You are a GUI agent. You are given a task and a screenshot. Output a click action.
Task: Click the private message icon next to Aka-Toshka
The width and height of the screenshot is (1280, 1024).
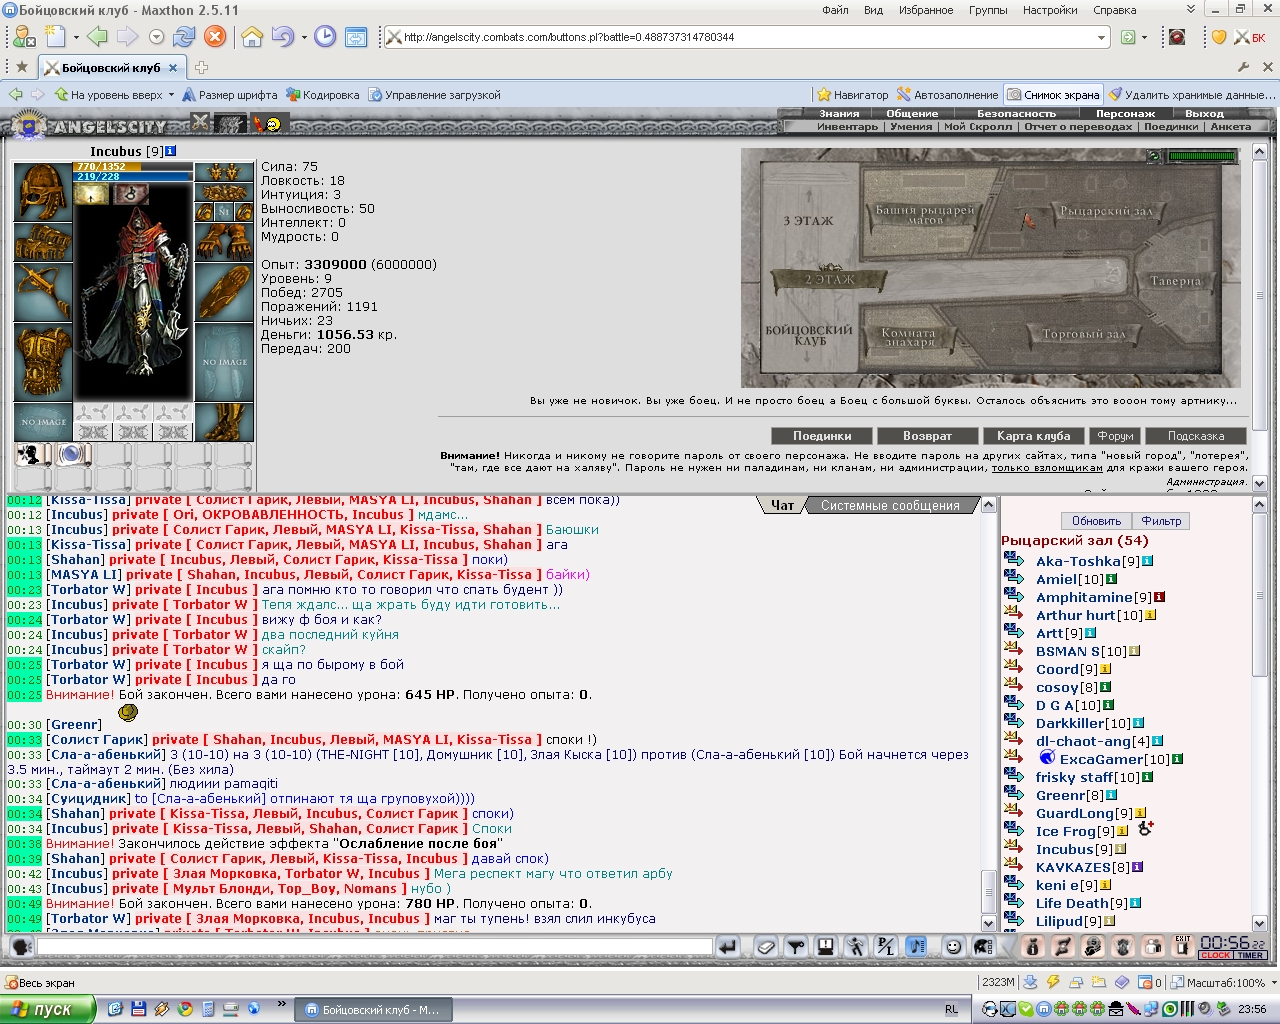(x=1013, y=561)
